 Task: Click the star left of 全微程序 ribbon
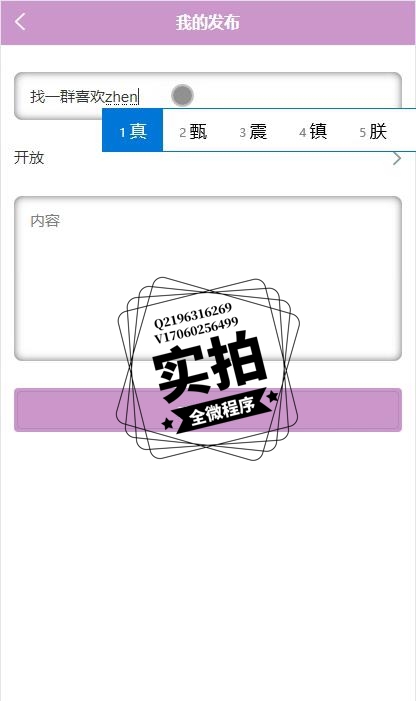[167, 423]
